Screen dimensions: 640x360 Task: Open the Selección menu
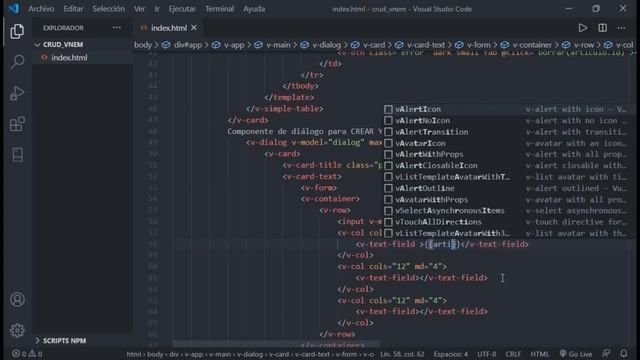109,9
